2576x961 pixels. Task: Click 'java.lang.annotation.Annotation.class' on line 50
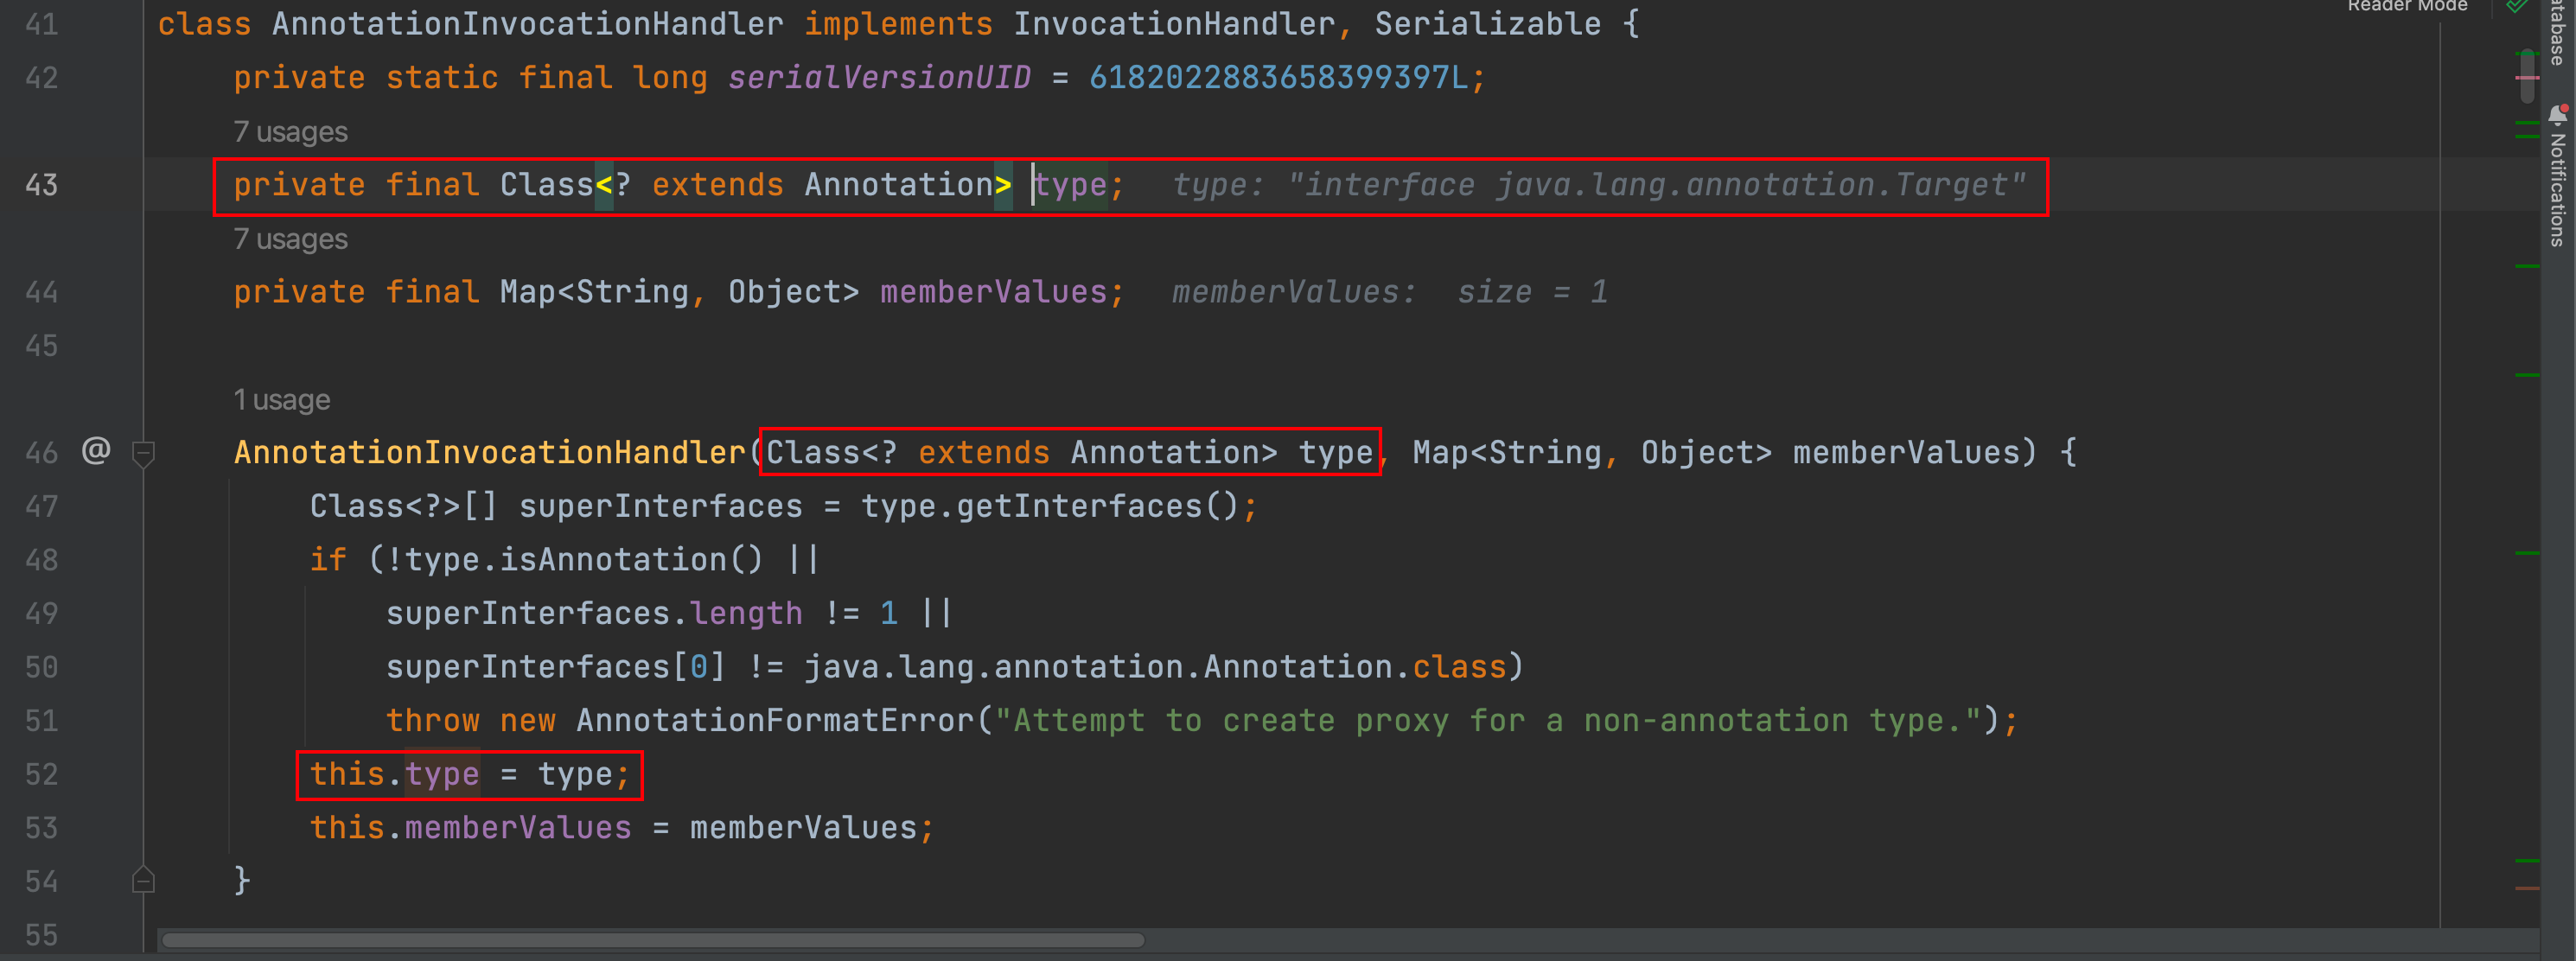[1155, 667]
